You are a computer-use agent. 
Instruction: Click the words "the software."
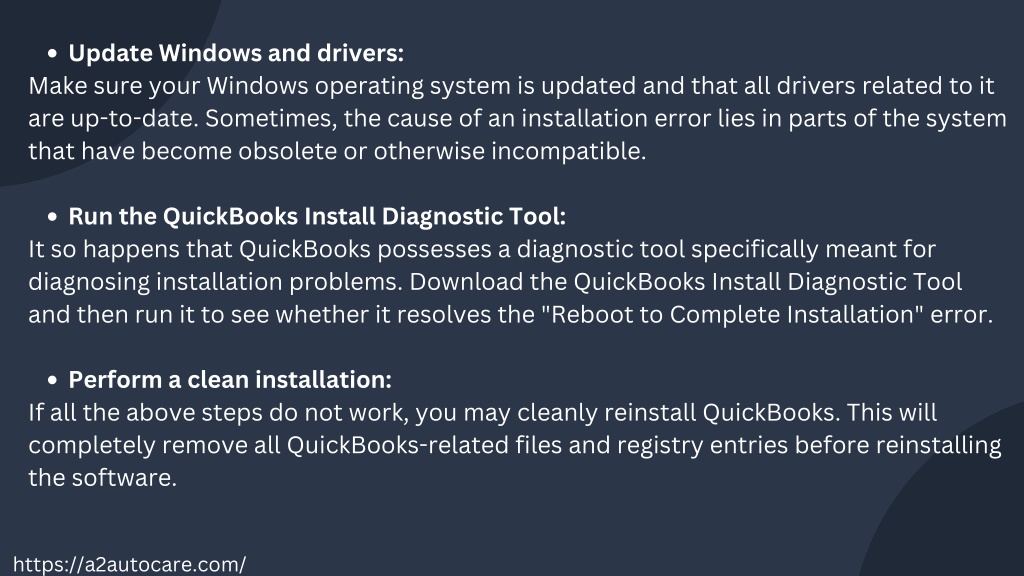point(103,477)
